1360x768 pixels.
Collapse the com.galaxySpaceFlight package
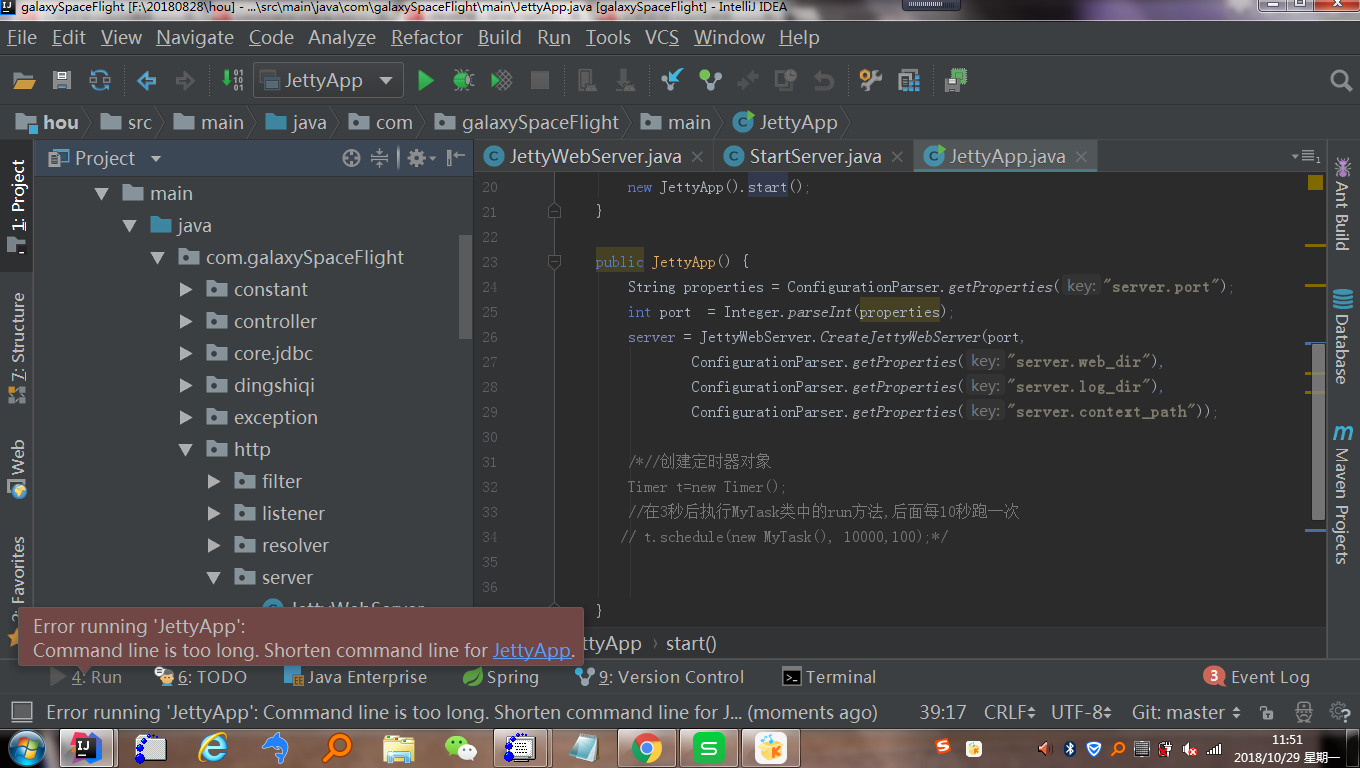coord(157,257)
